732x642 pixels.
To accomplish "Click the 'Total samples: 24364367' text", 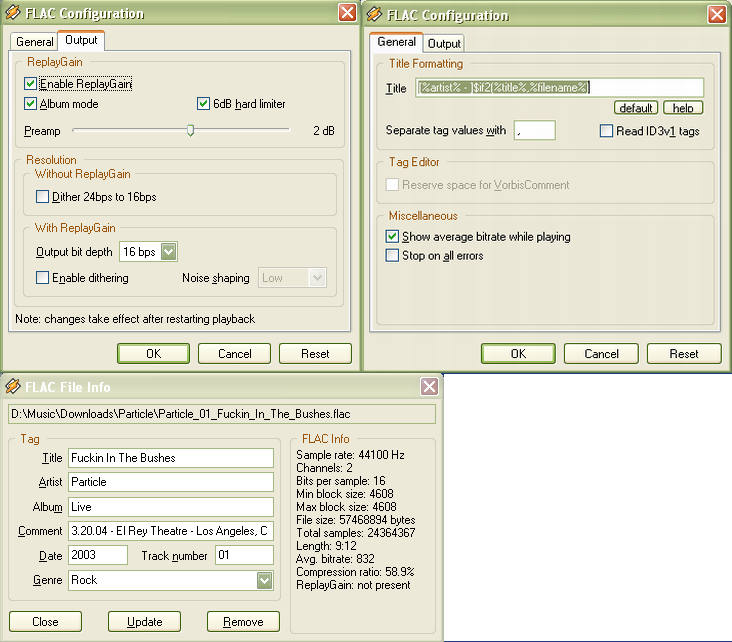I will click(x=355, y=532).
